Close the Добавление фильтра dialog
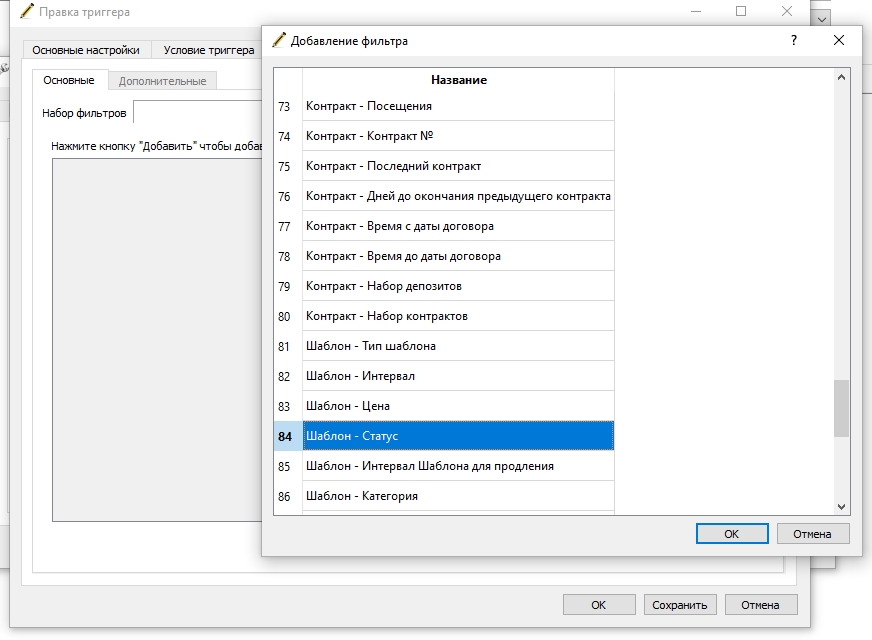Image resolution: width=872 pixels, height=640 pixels. click(839, 40)
